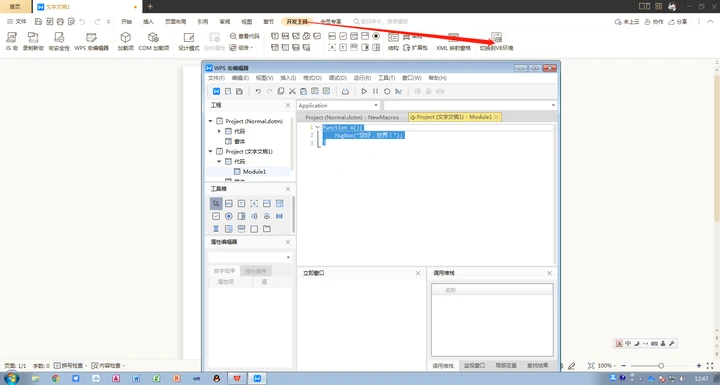Click the zoom slider handle in status bar
720x385 pixels.
[661, 366]
